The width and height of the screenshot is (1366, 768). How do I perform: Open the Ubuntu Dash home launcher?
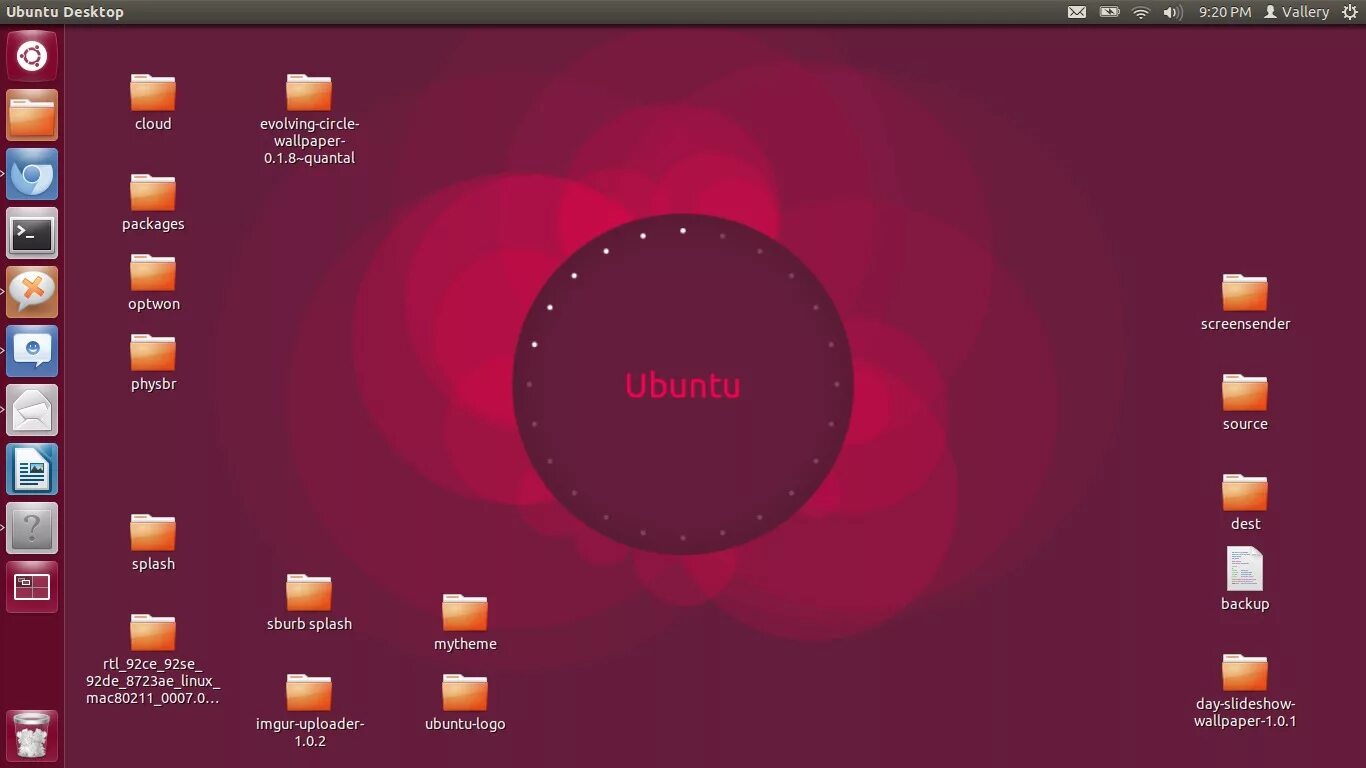[x=32, y=56]
